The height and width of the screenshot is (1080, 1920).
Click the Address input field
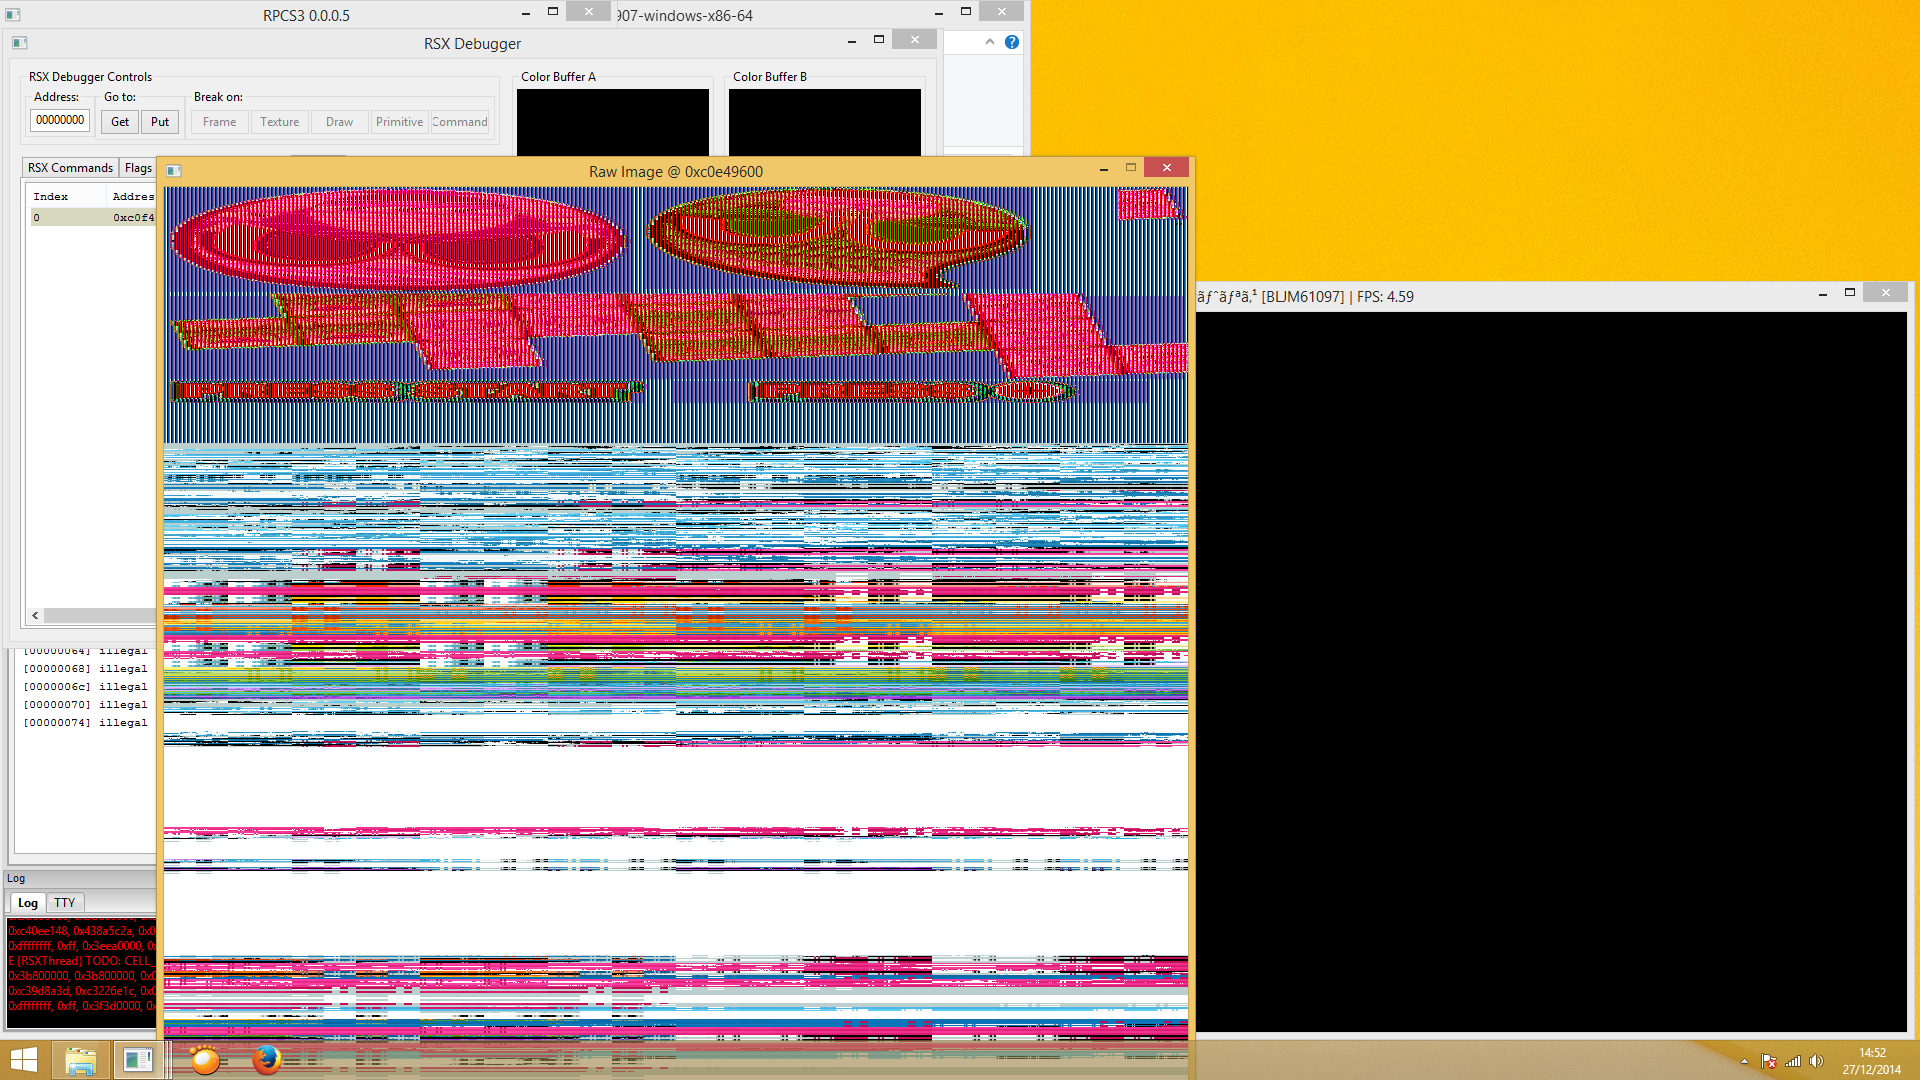(60, 121)
